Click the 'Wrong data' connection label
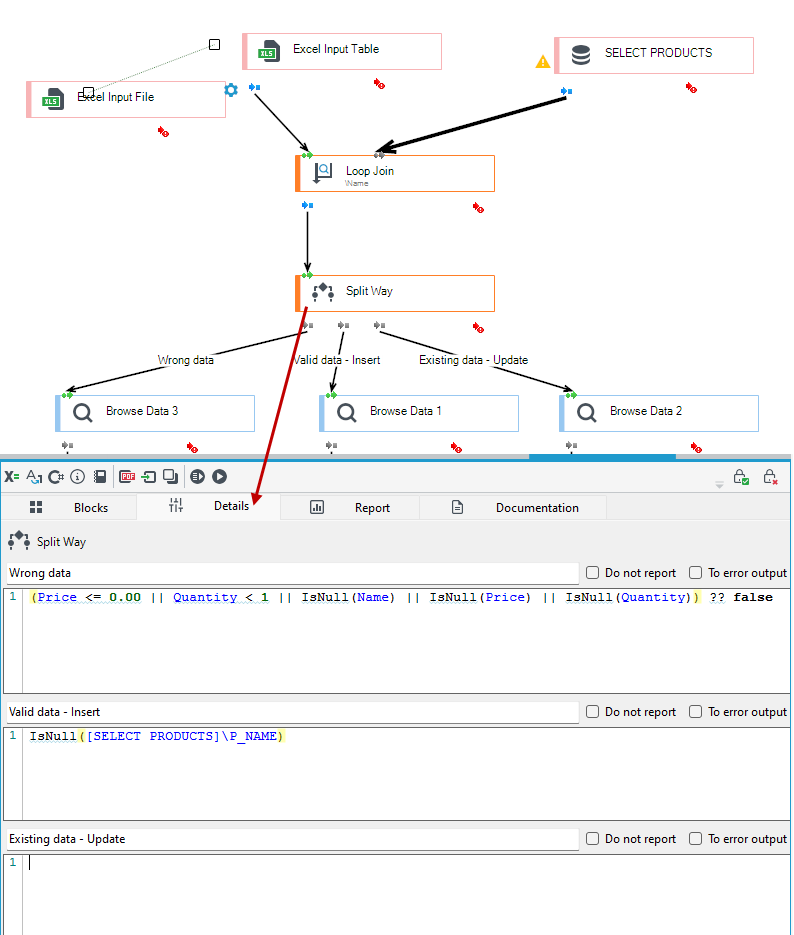794x935 pixels. click(x=185, y=360)
